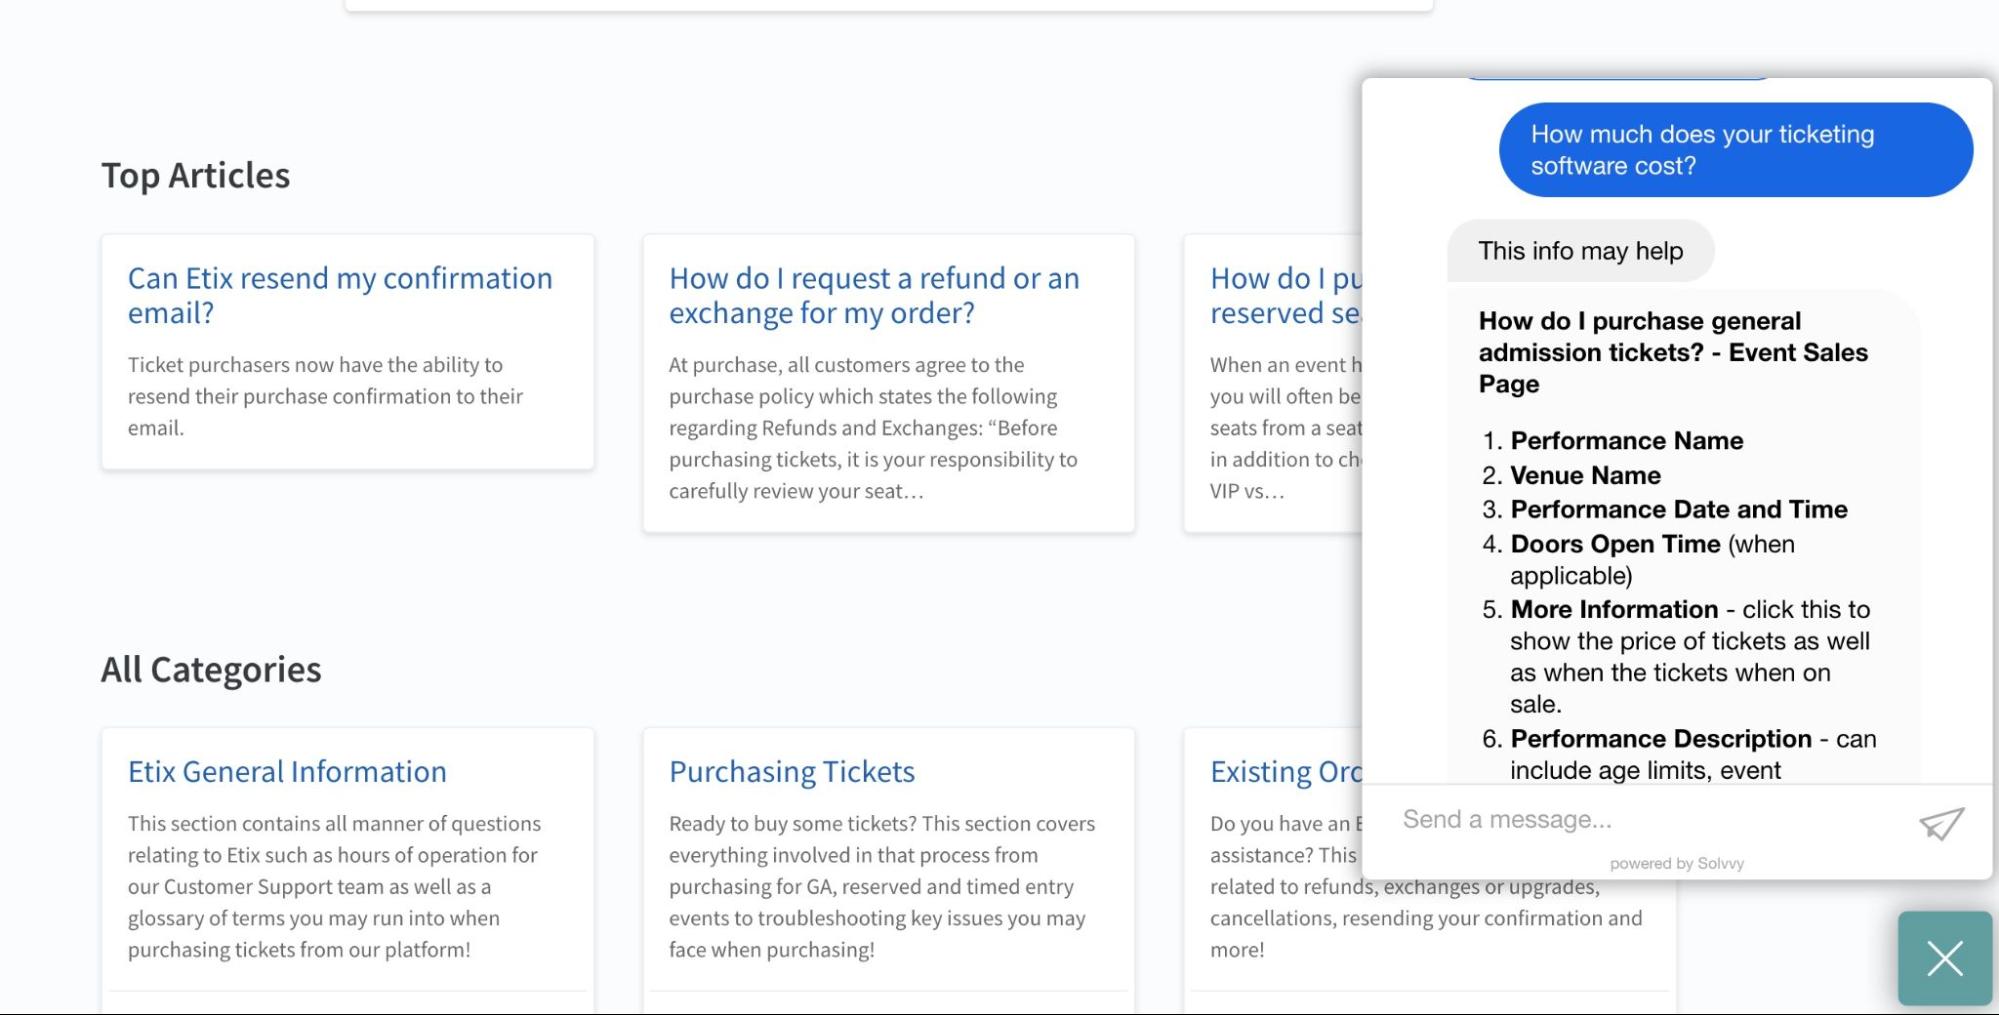Click the Performance Name list item
Image resolution: width=1999 pixels, height=1015 pixels.
pyautogui.click(x=1627, y=440)
